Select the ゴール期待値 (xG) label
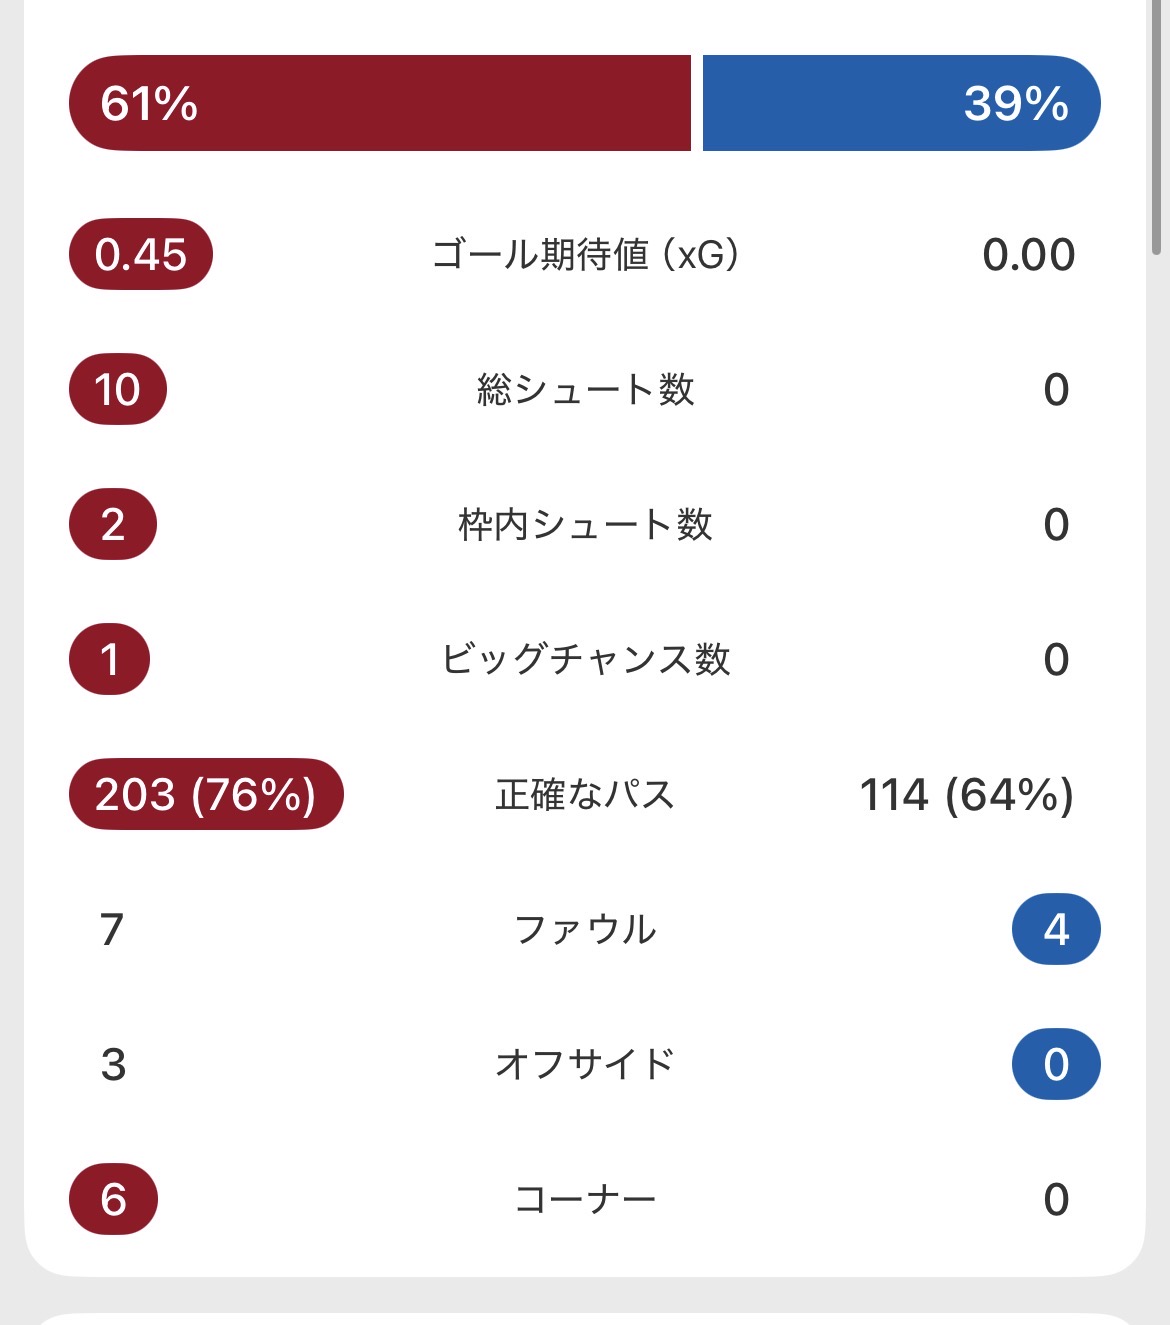The width and height of the screenshot is (1170, 1325). click(x=585, y=254)
